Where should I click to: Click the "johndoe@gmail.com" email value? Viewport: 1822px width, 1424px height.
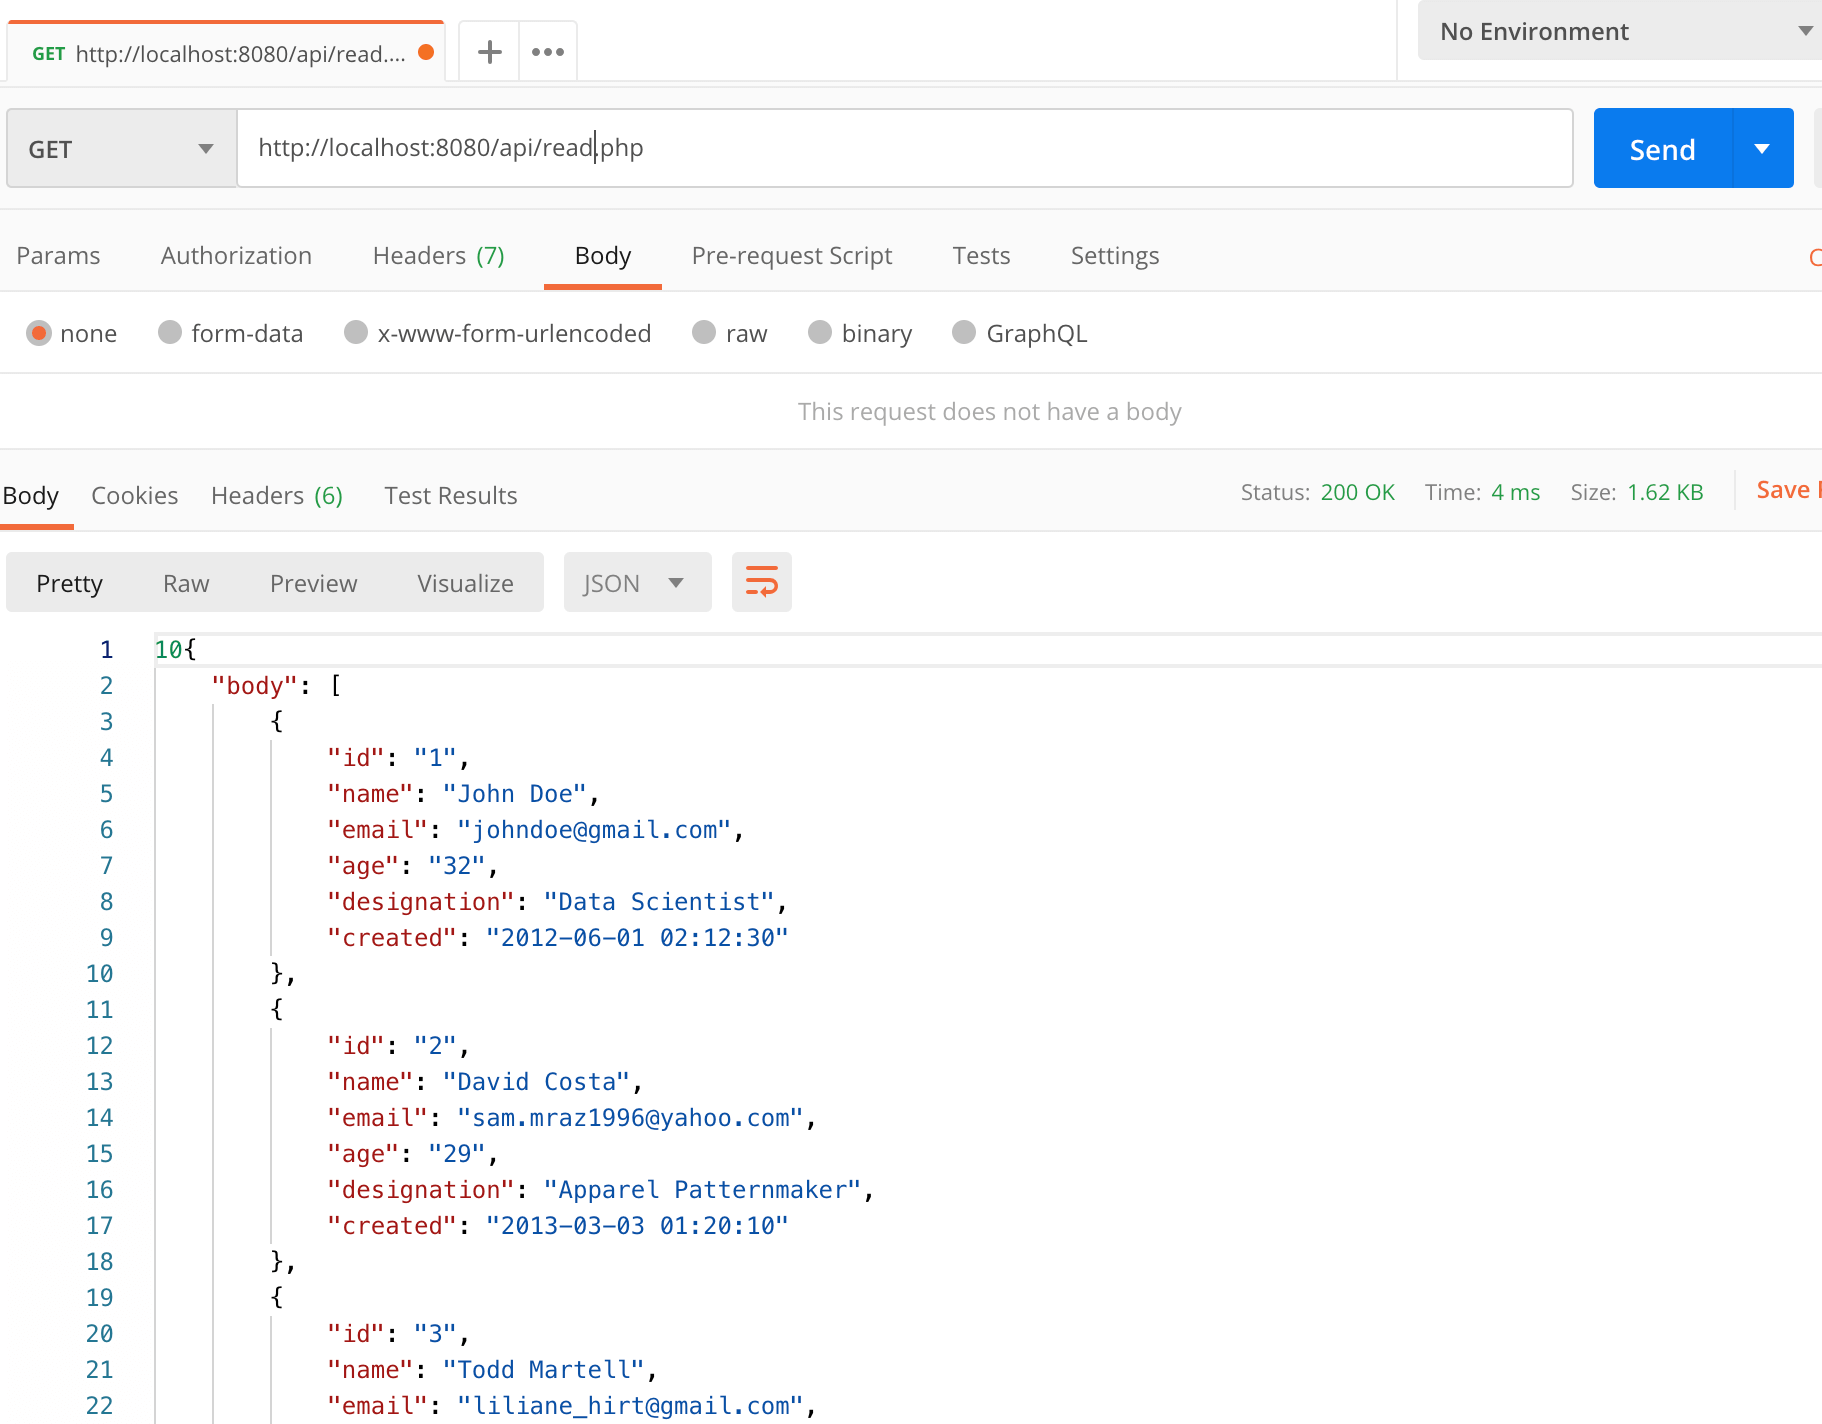pyautogui.click(x=594, y=830)
